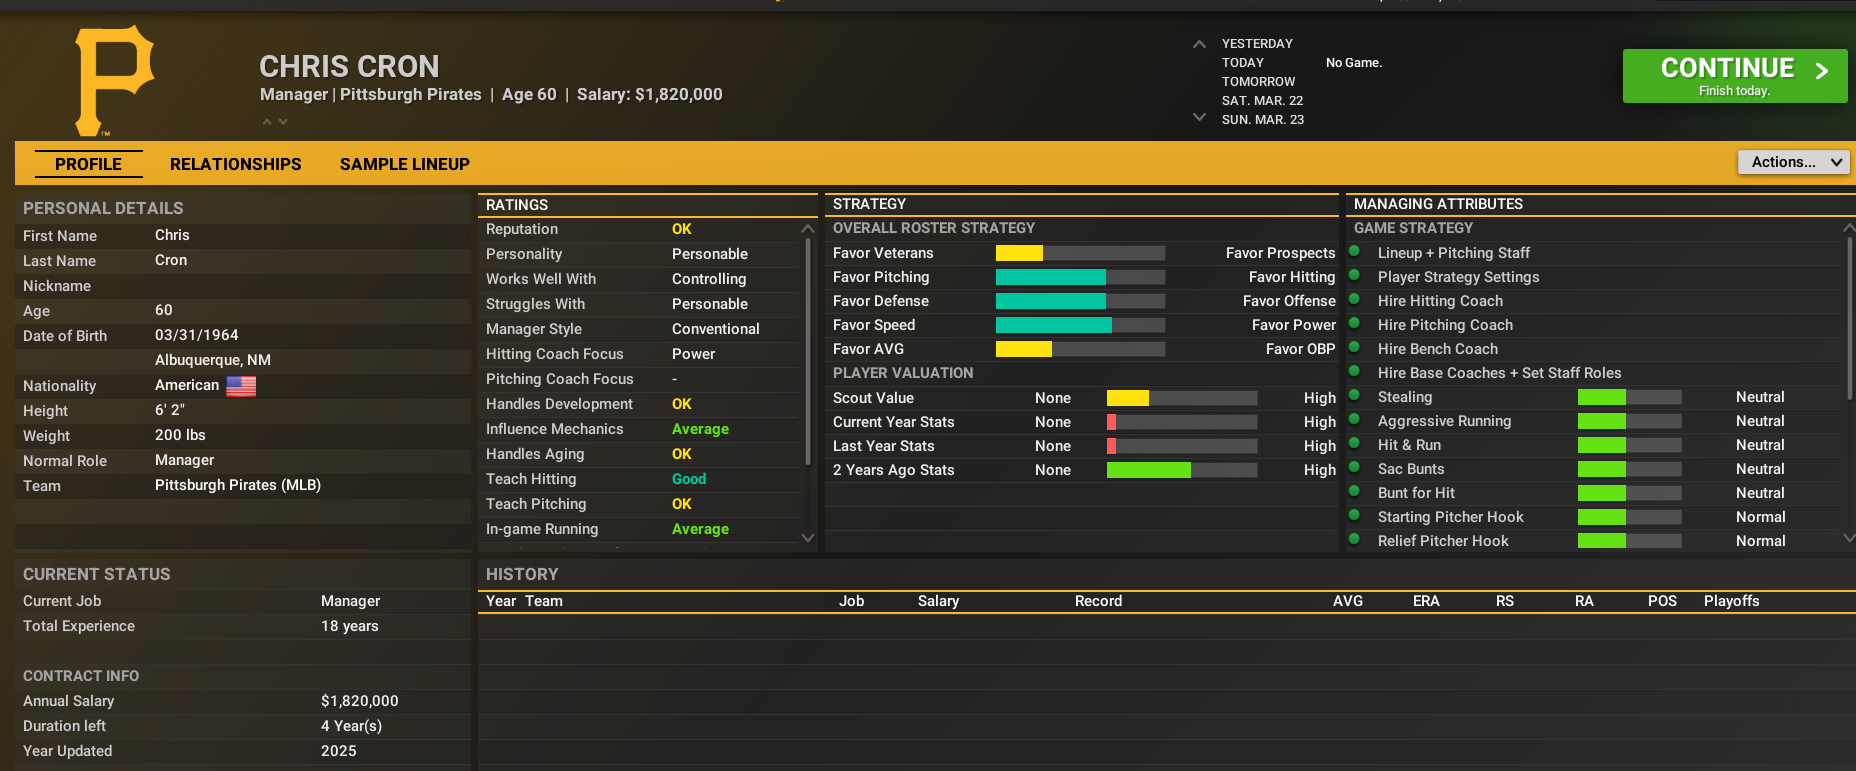Click the Pittsburgh Pirates P logo
1856x771 pixels.
coord(115,80)
